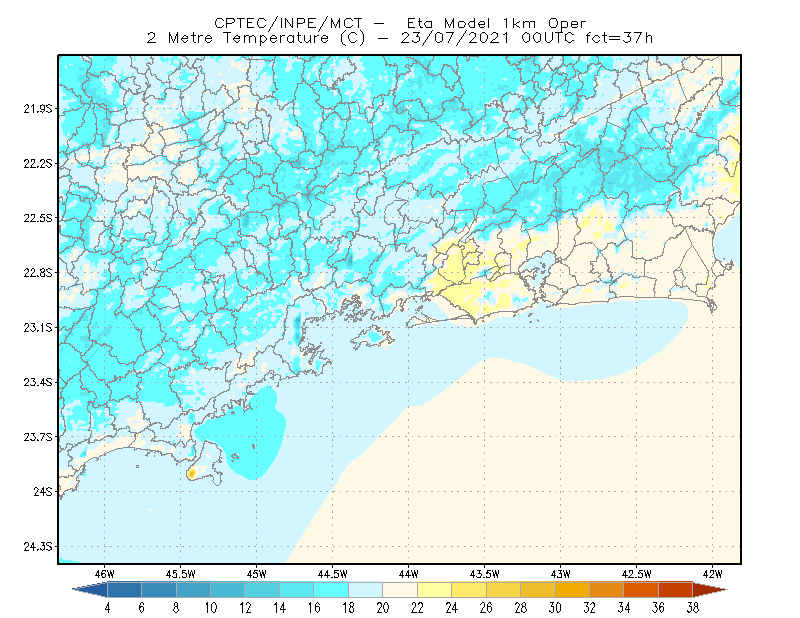Click the legend value '12'
Image resolution: width=800 pixels, height=618 pixels.
pyautogui.click(x=245, y=608)
